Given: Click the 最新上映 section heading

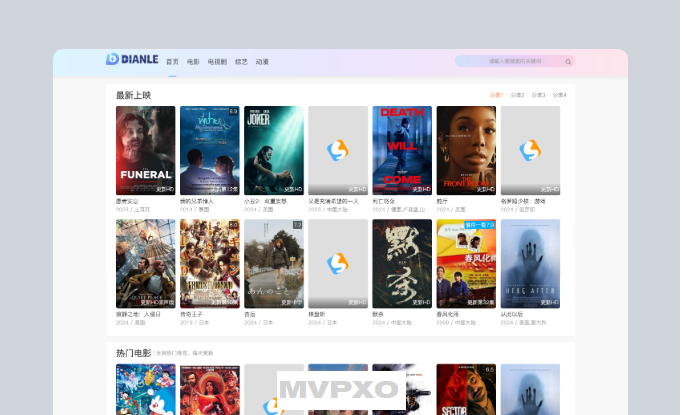Looking at the screenshot, I should (133, 95).
